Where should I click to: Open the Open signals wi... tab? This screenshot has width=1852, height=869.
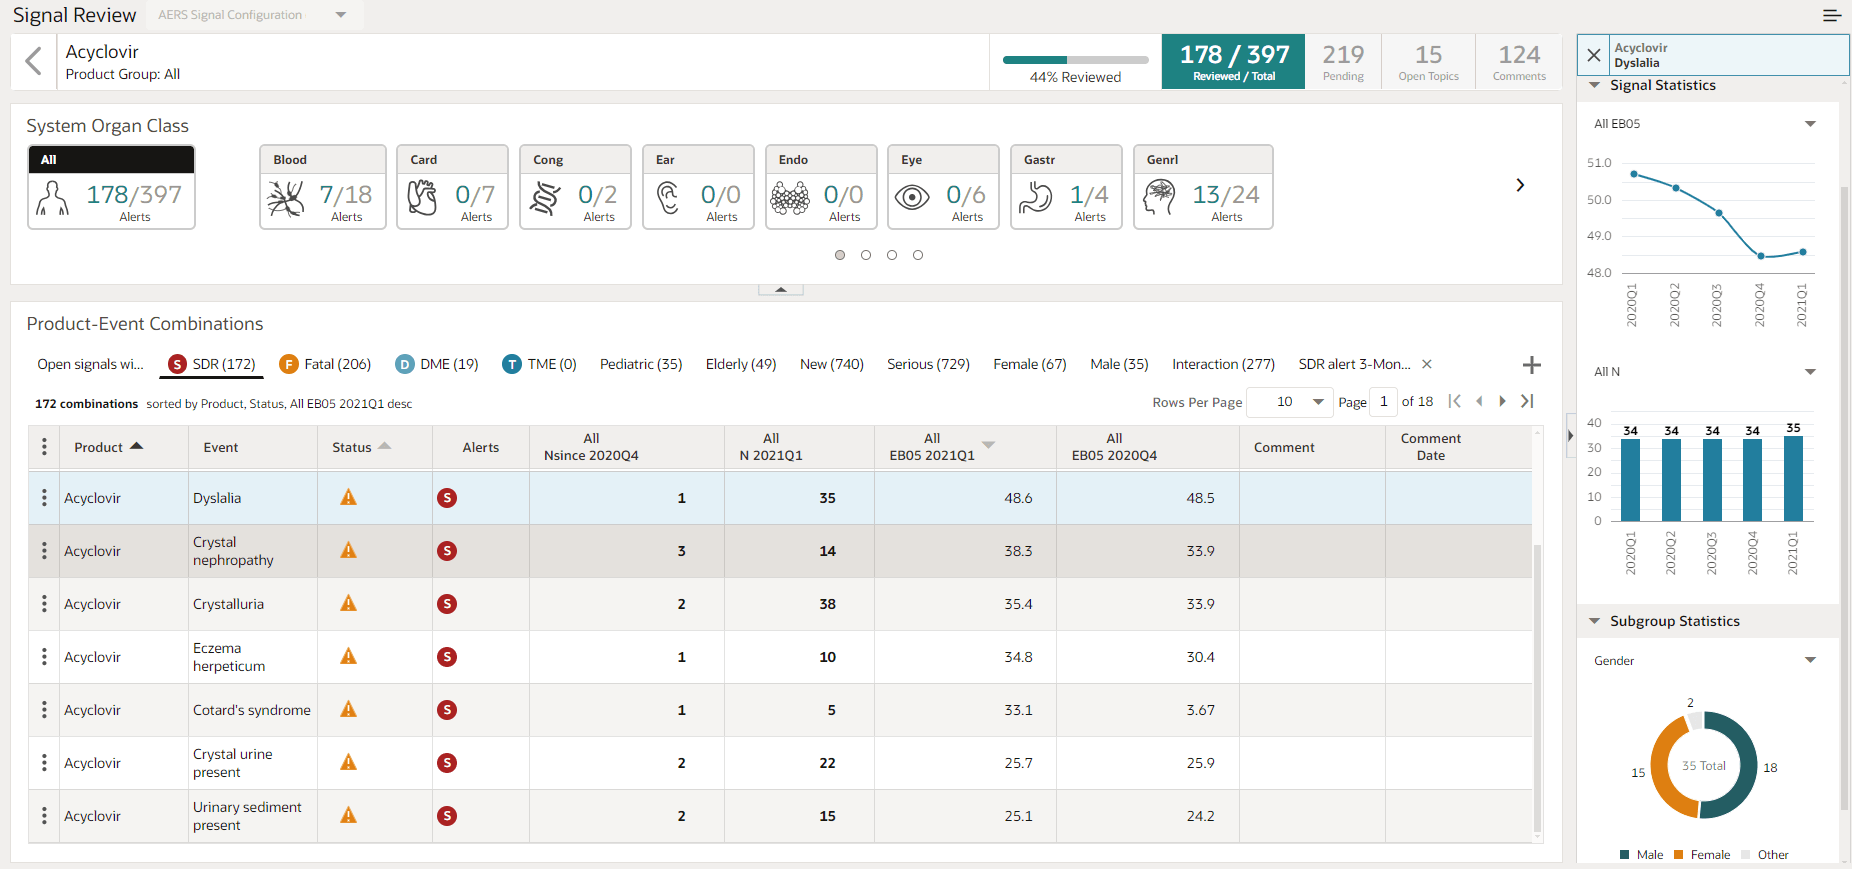click(x=90, y=364)
